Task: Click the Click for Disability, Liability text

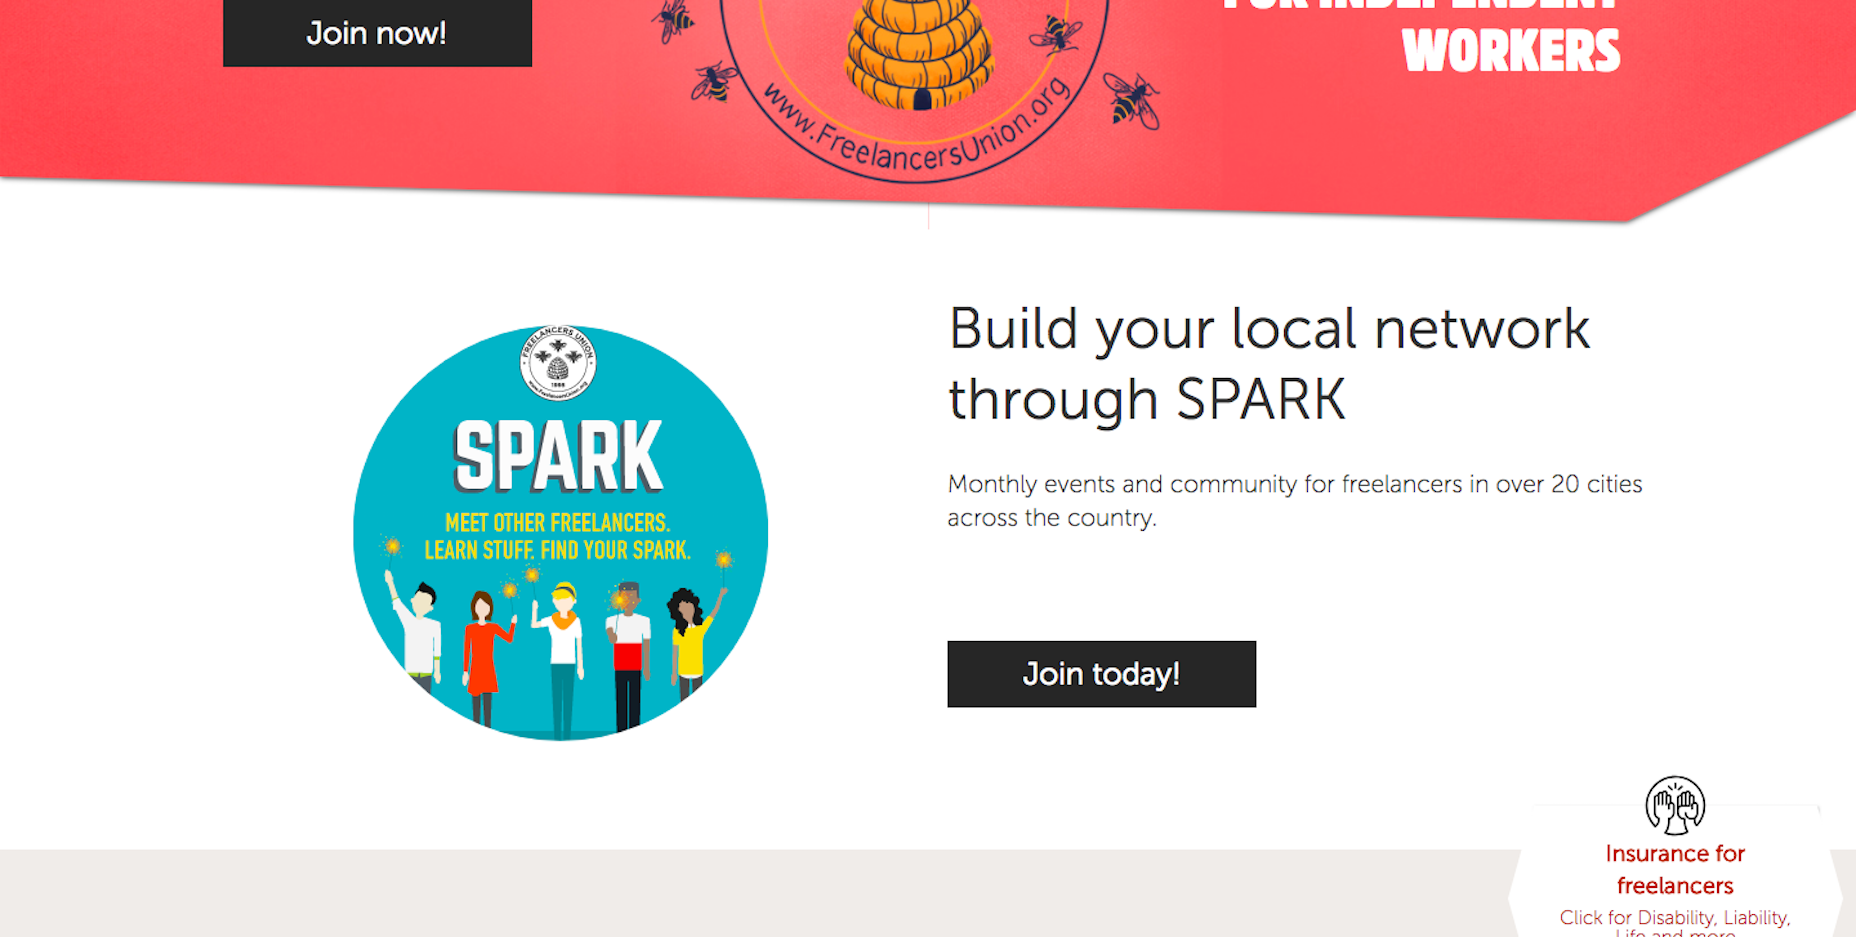Action: tap(1675, 917)
